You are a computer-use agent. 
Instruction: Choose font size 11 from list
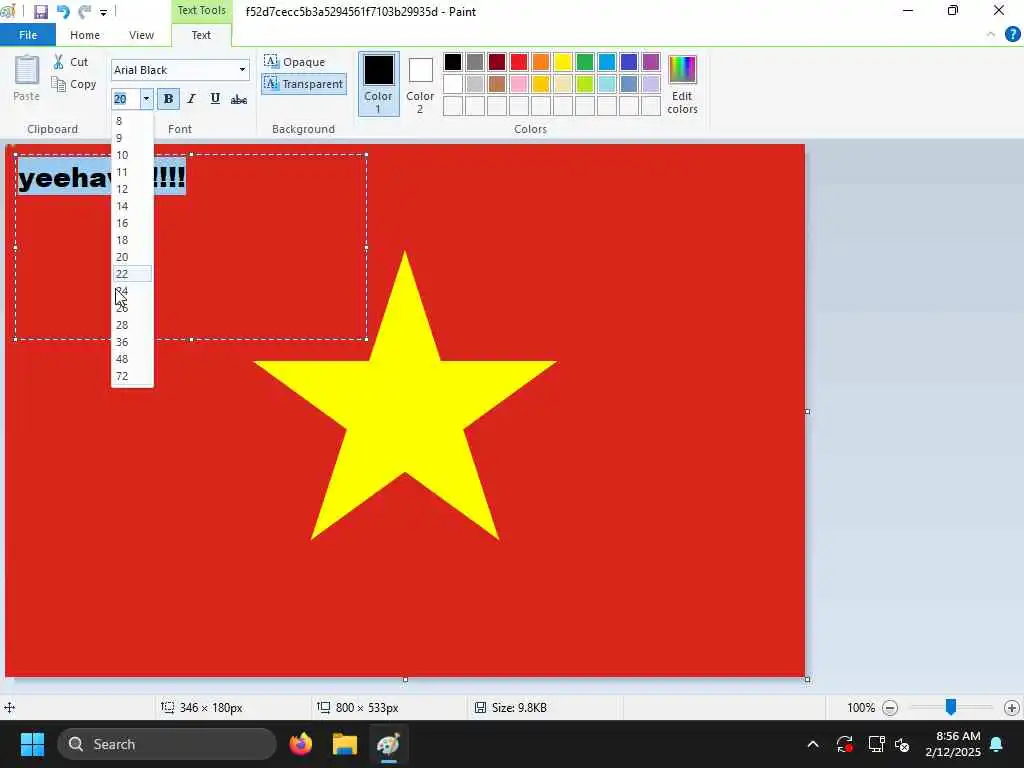click(x=133, y=172)
